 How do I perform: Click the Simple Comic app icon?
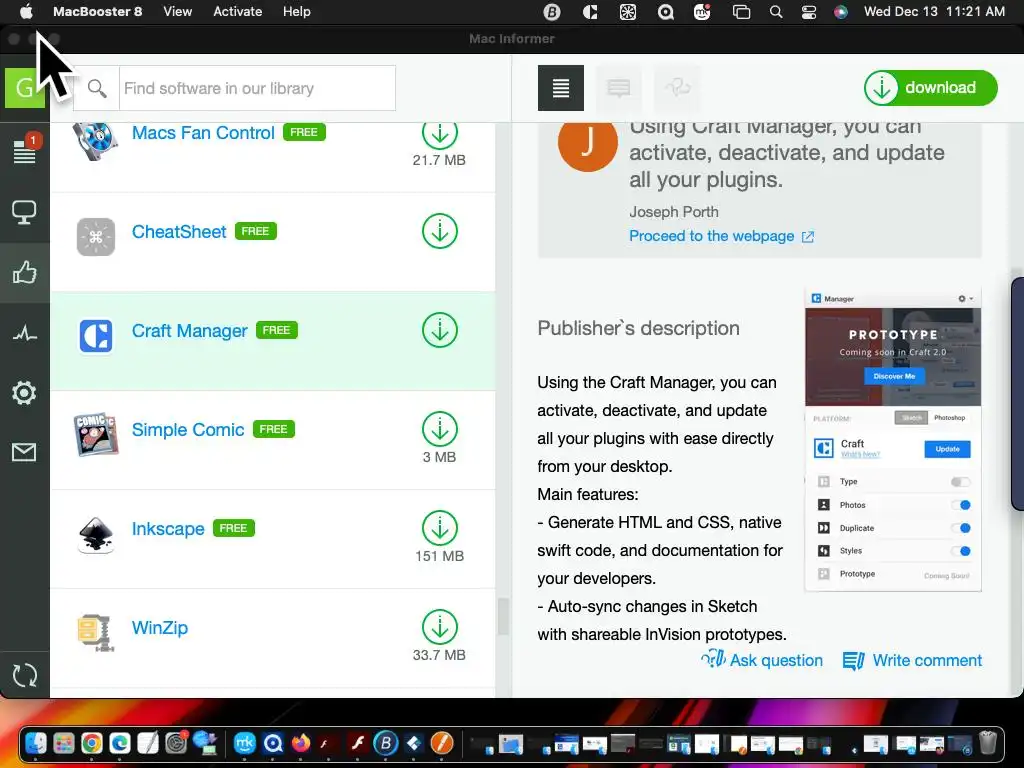click(x=95, y=434)
